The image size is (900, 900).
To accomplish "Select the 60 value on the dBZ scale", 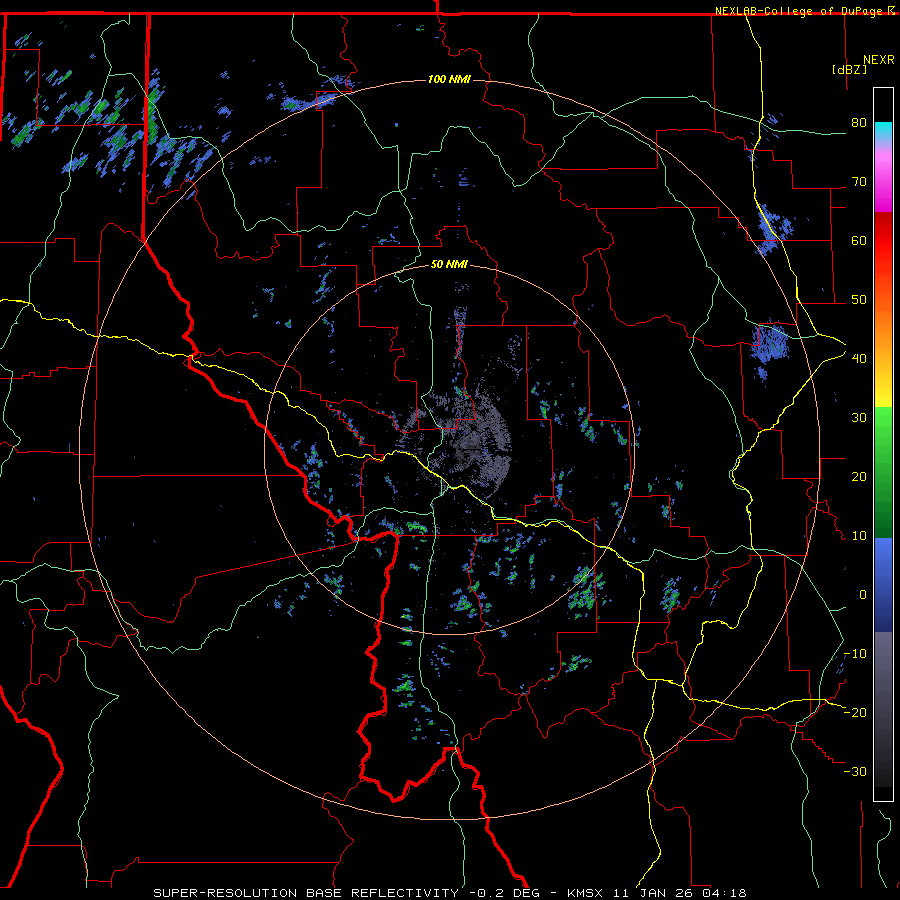I will (859, 240).
